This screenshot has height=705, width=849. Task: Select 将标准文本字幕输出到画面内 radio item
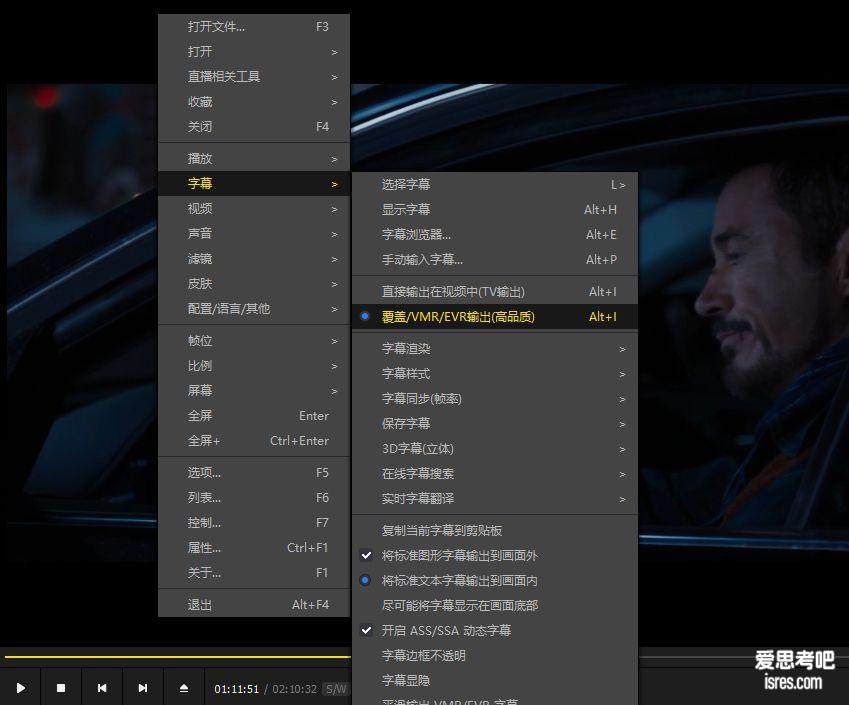(x=495, y=580)
